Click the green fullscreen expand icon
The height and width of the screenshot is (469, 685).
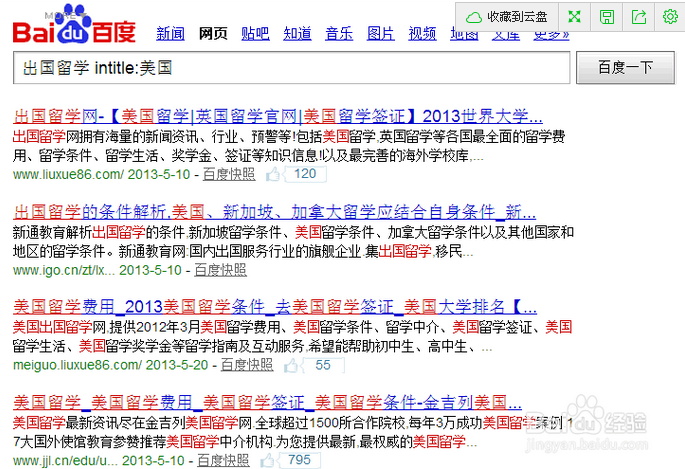click(574, 17)
